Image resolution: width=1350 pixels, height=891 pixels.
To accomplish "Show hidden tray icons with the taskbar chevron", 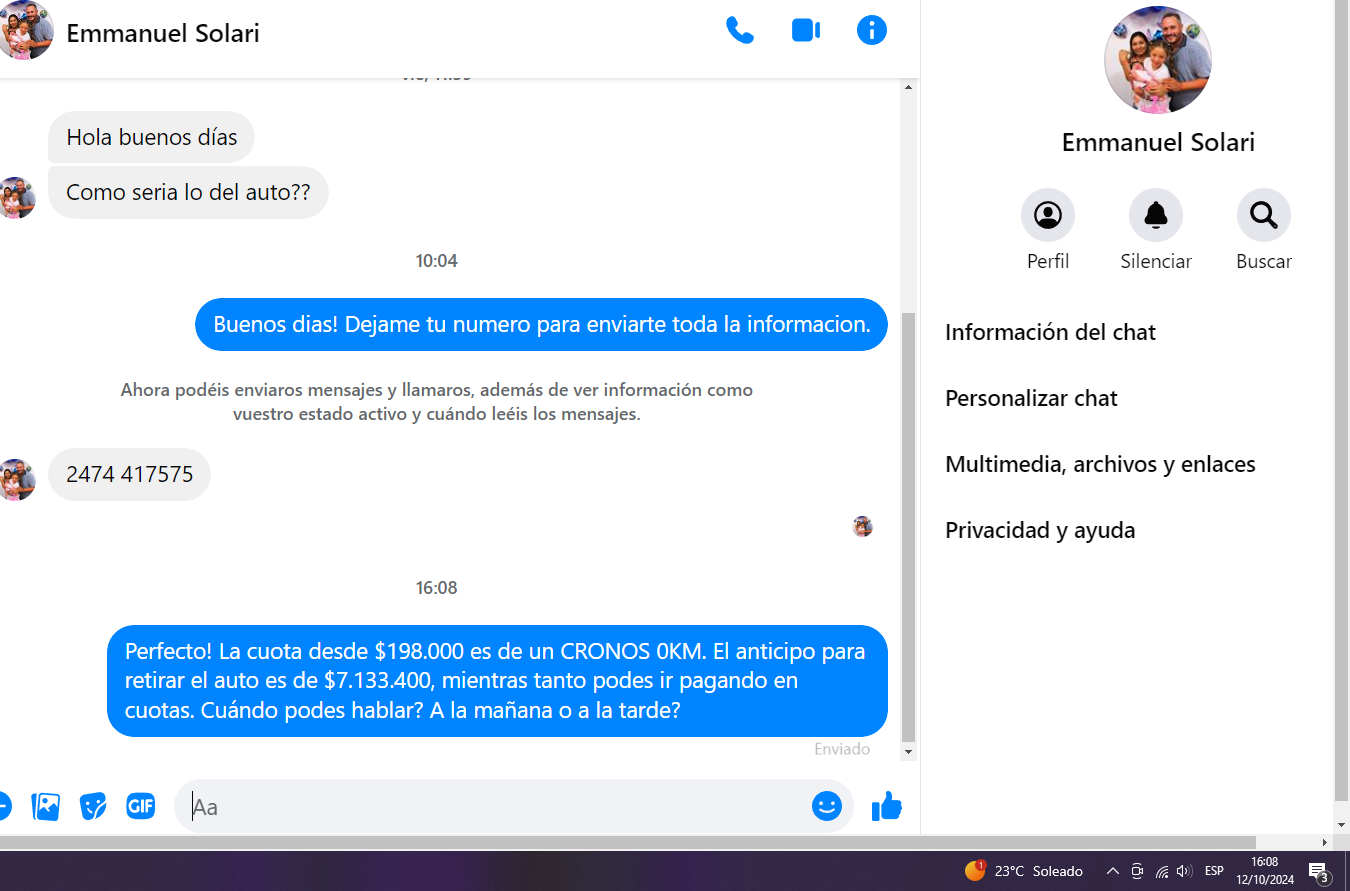I will [x=1112, y=871].
